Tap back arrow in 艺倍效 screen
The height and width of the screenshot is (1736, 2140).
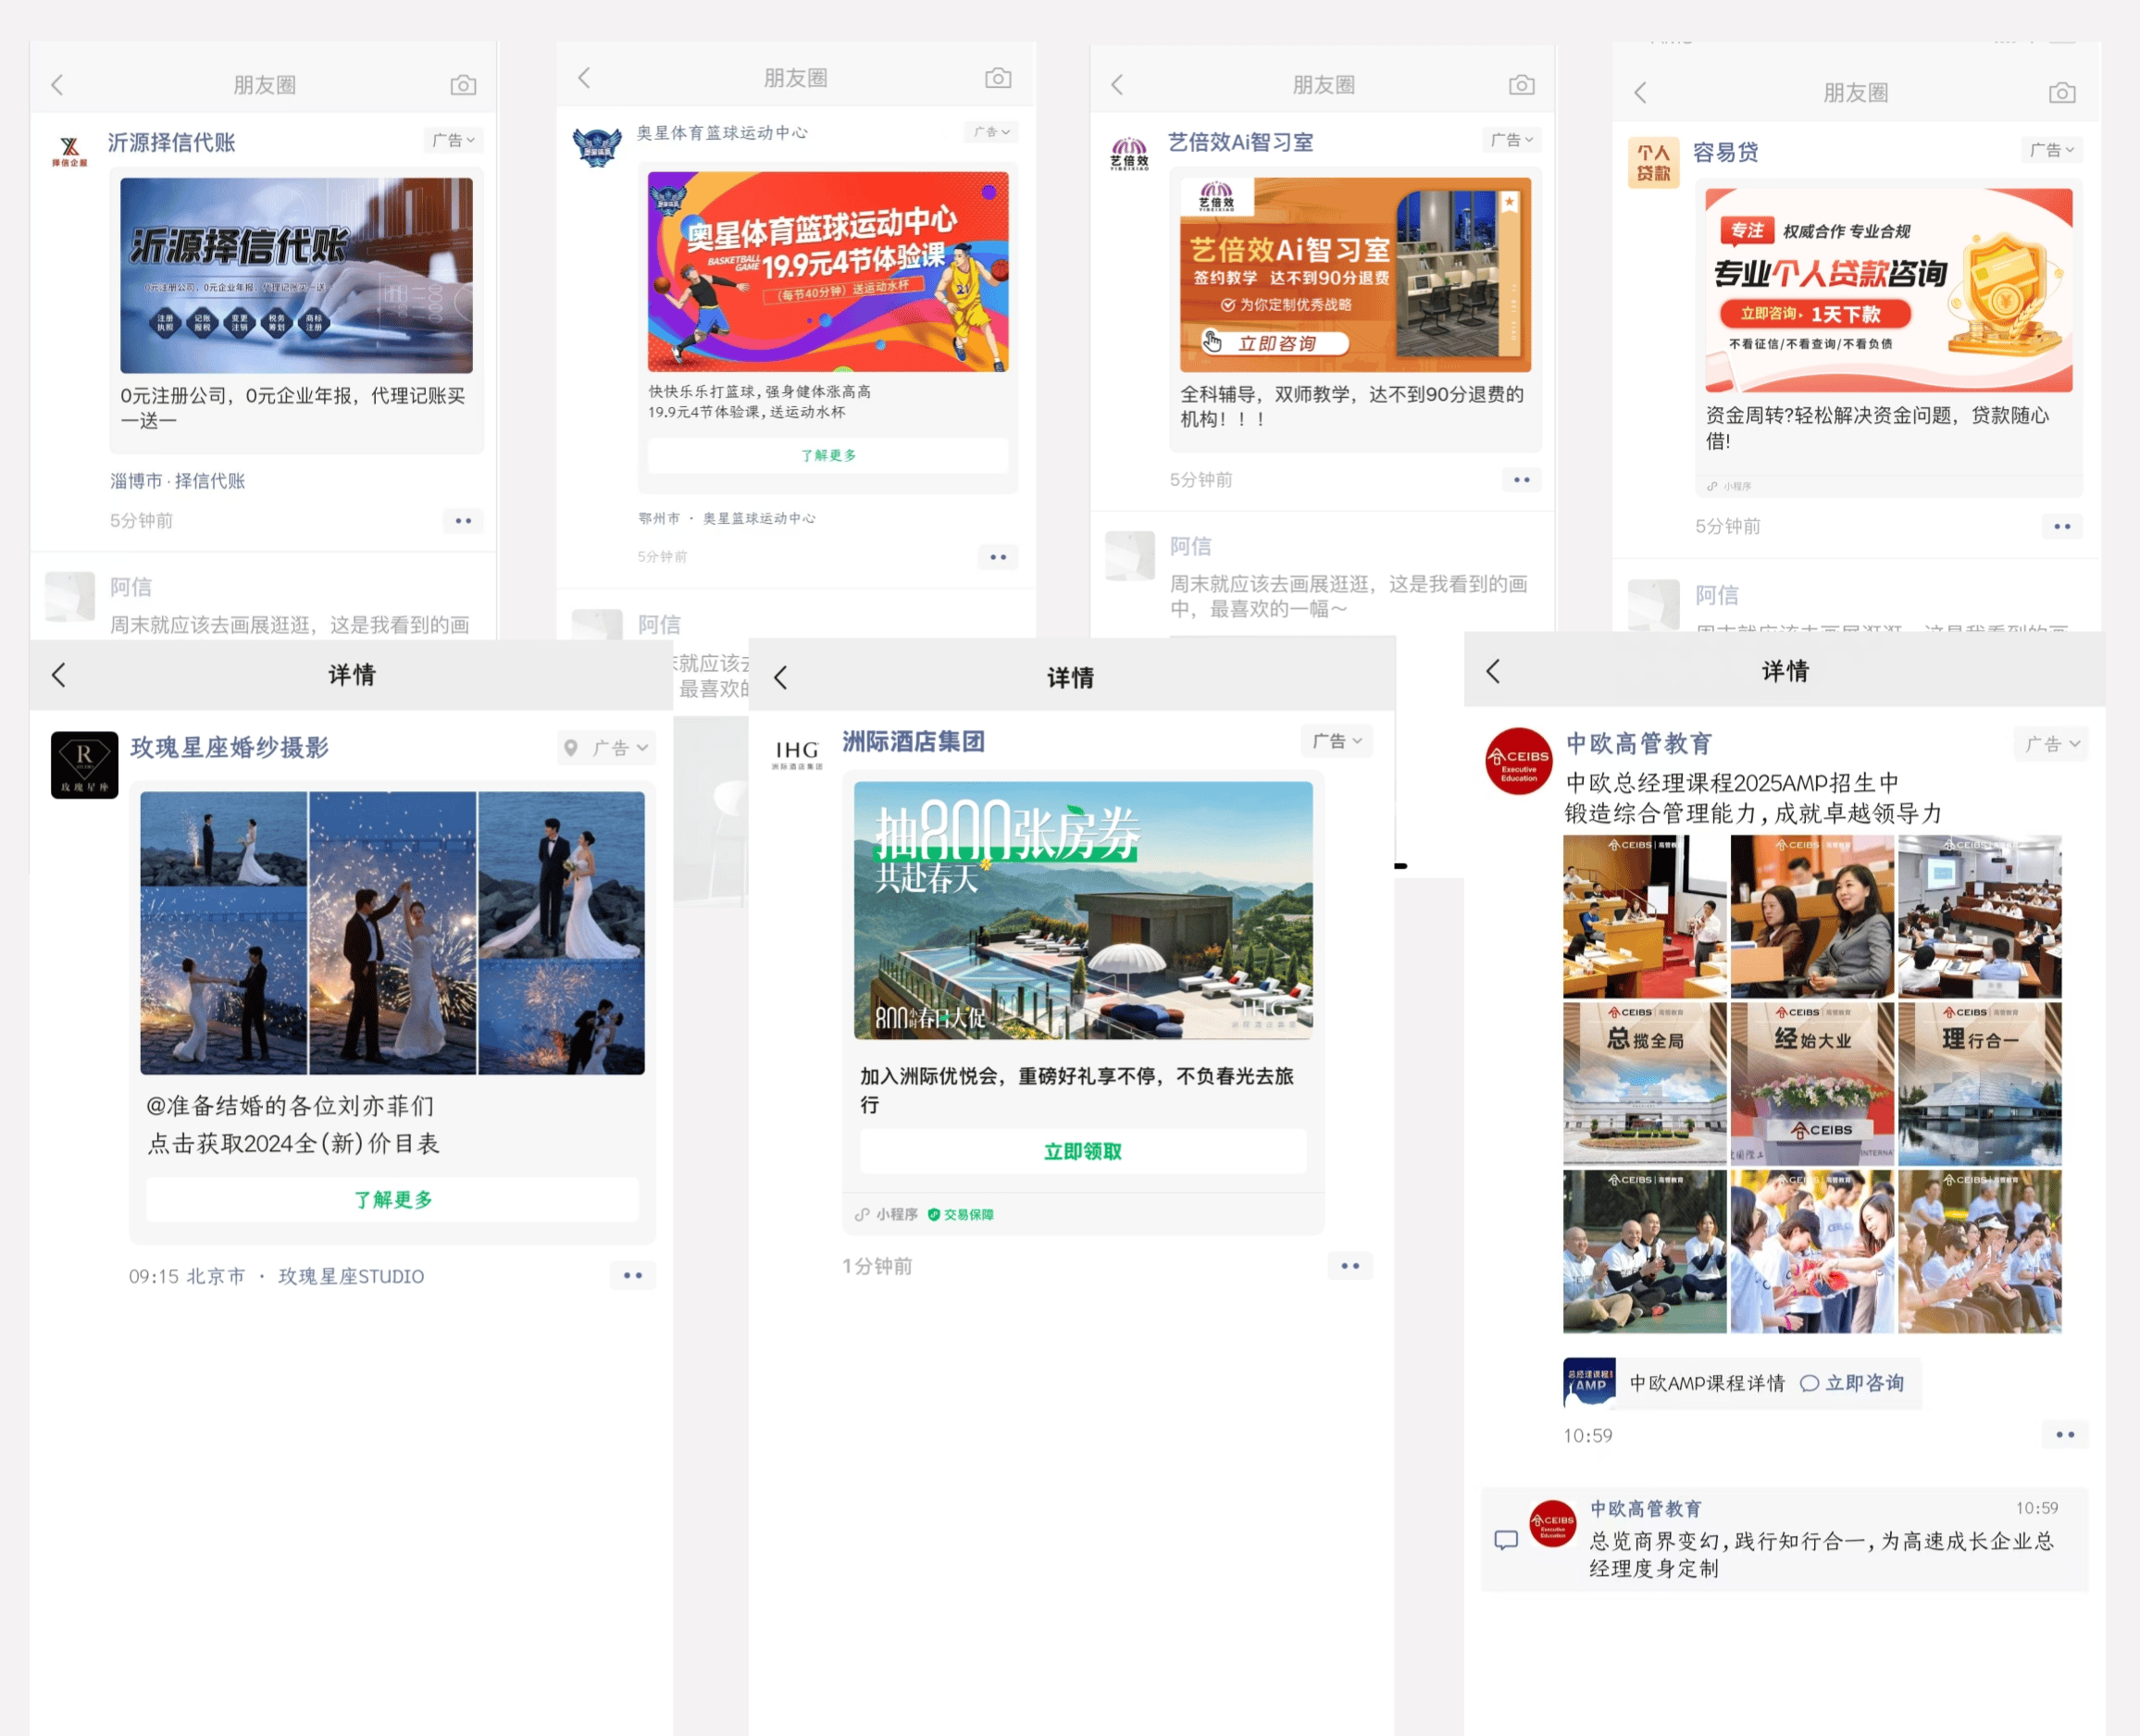[x=1118, y=85]
